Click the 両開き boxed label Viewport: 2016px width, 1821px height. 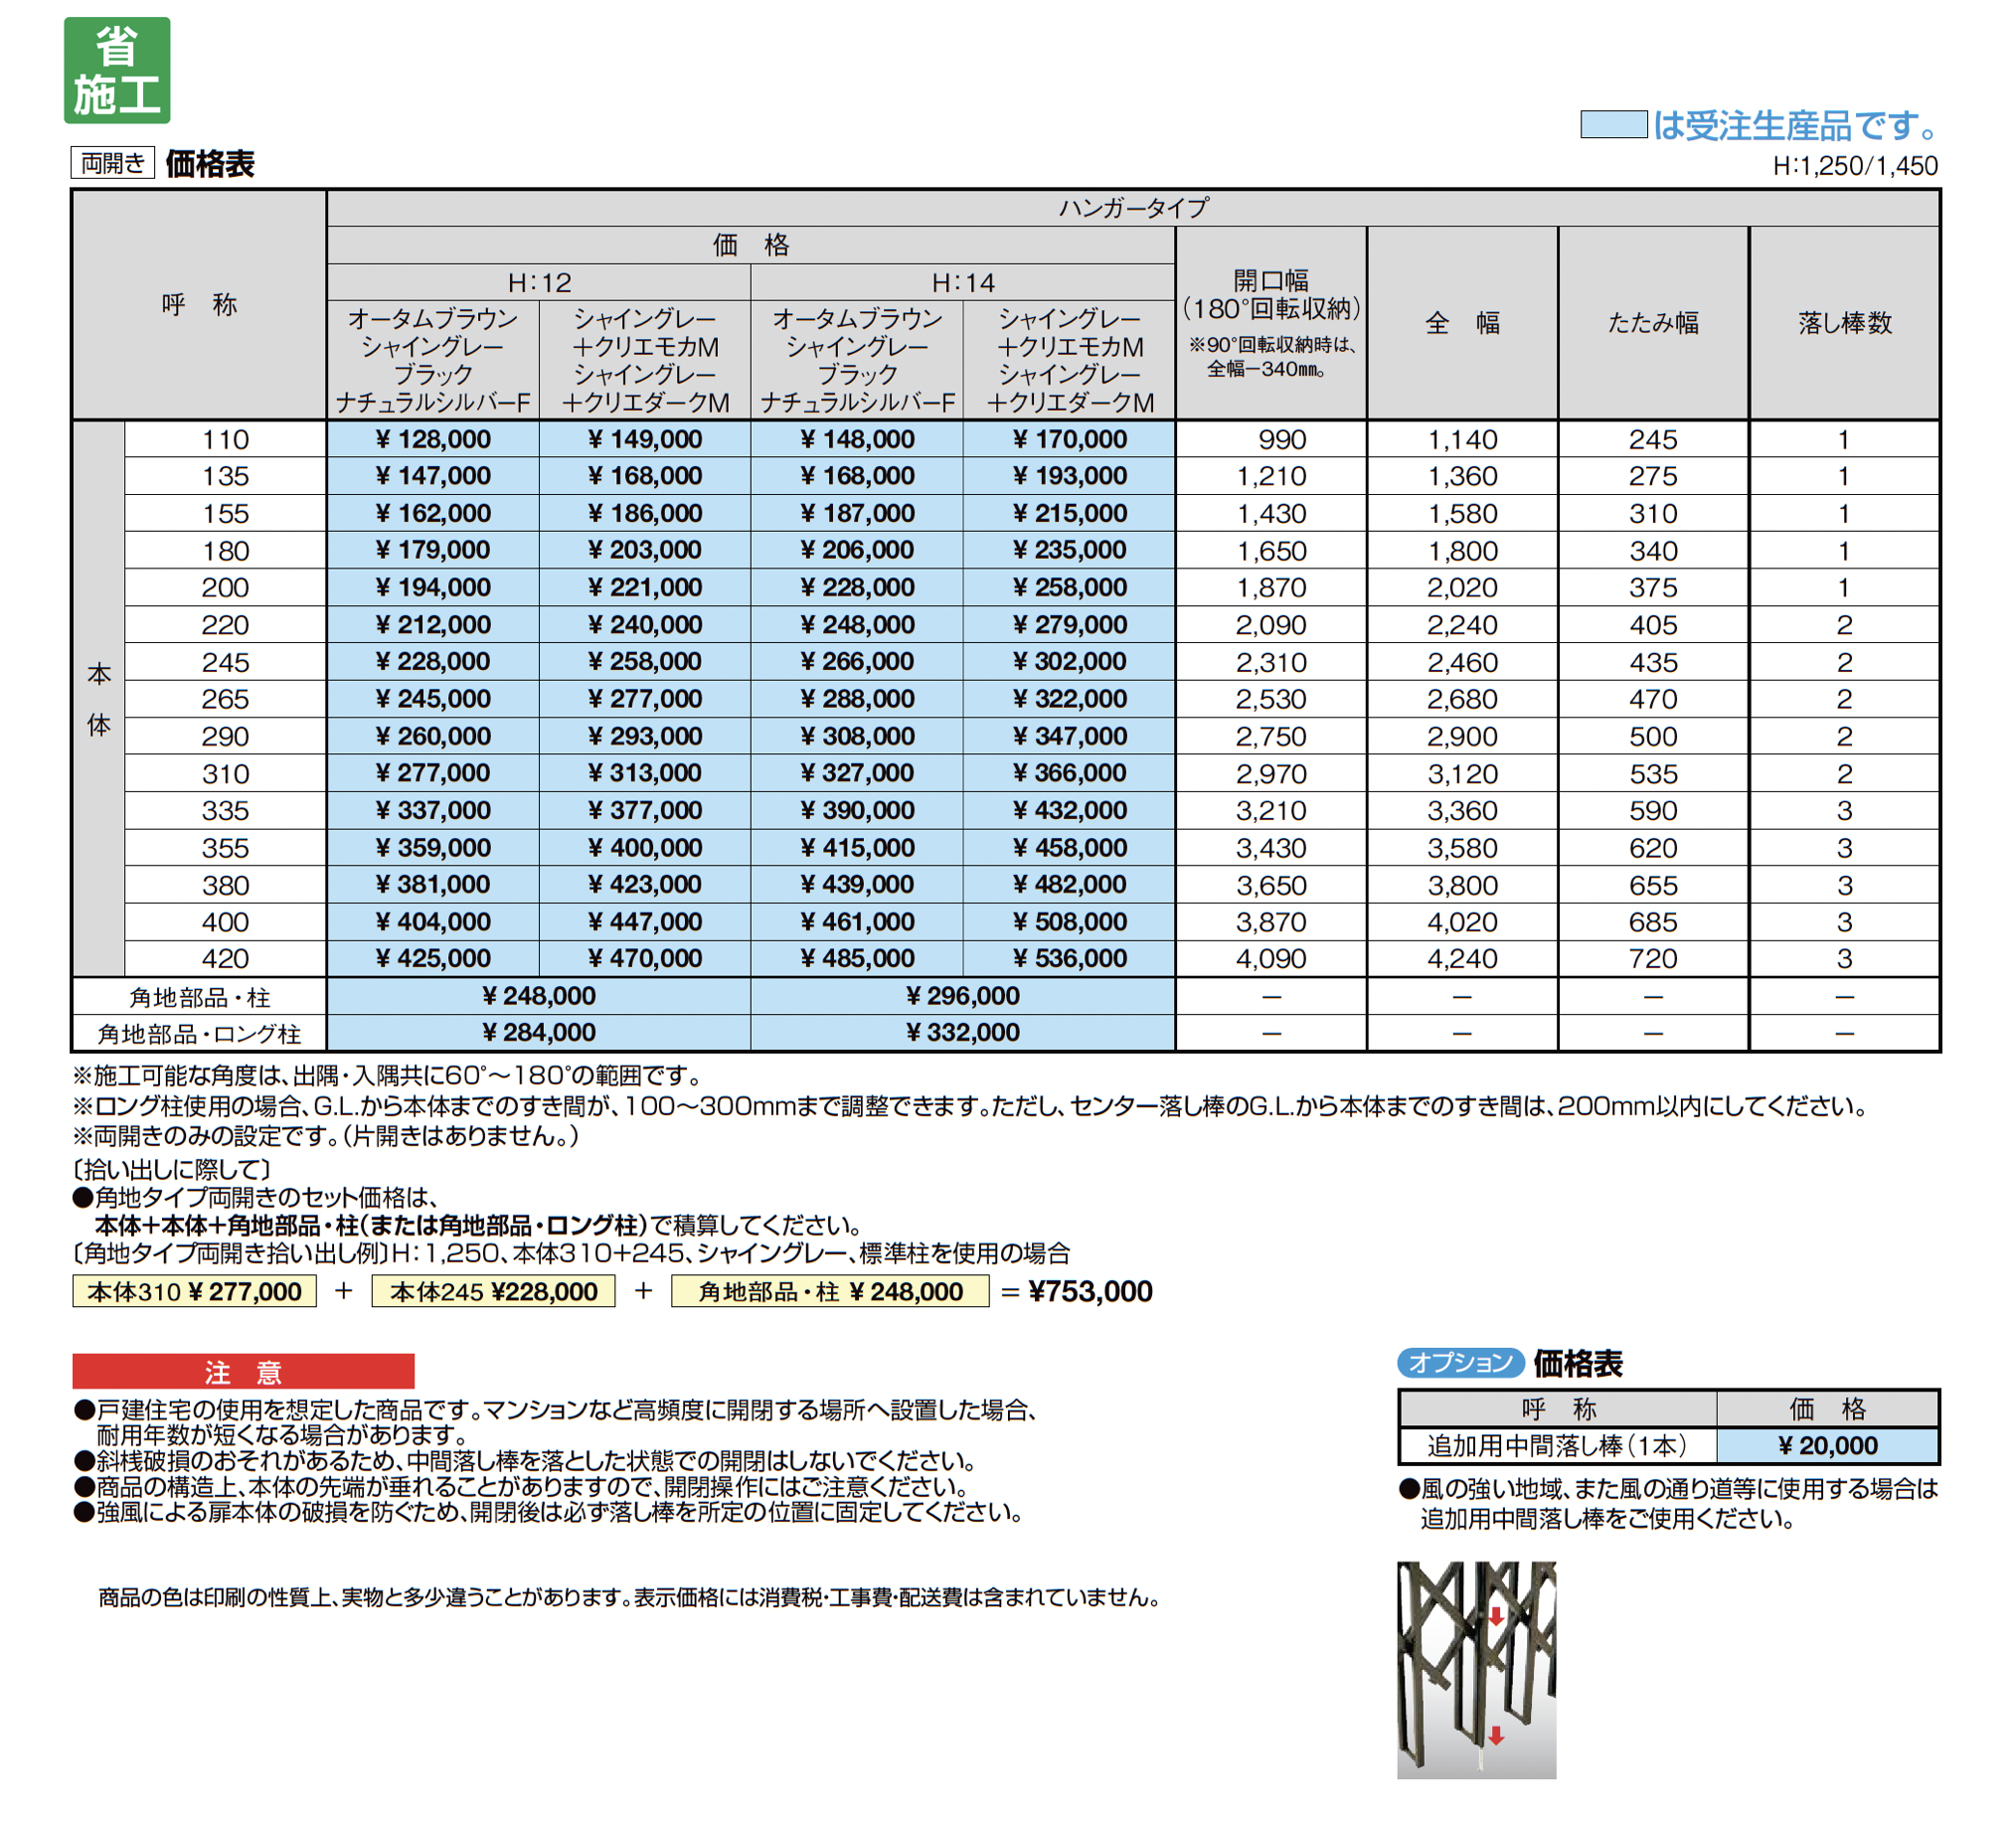click(112, 163)
